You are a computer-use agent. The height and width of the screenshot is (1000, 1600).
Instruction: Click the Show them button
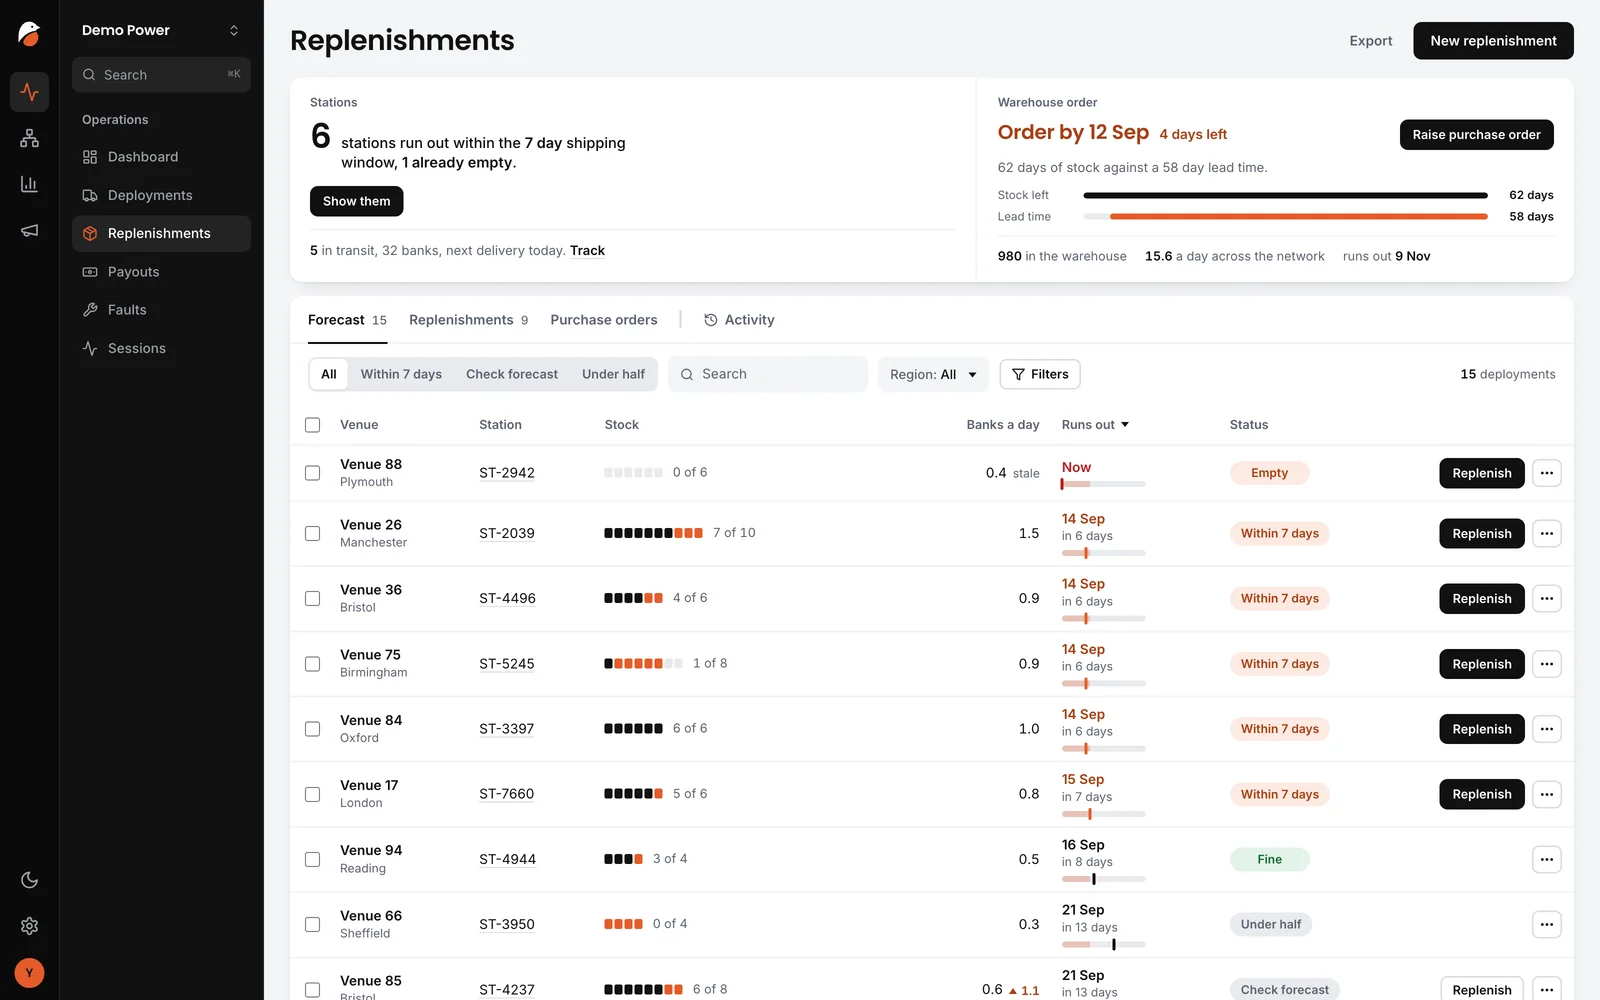click(x=356, y=201)
